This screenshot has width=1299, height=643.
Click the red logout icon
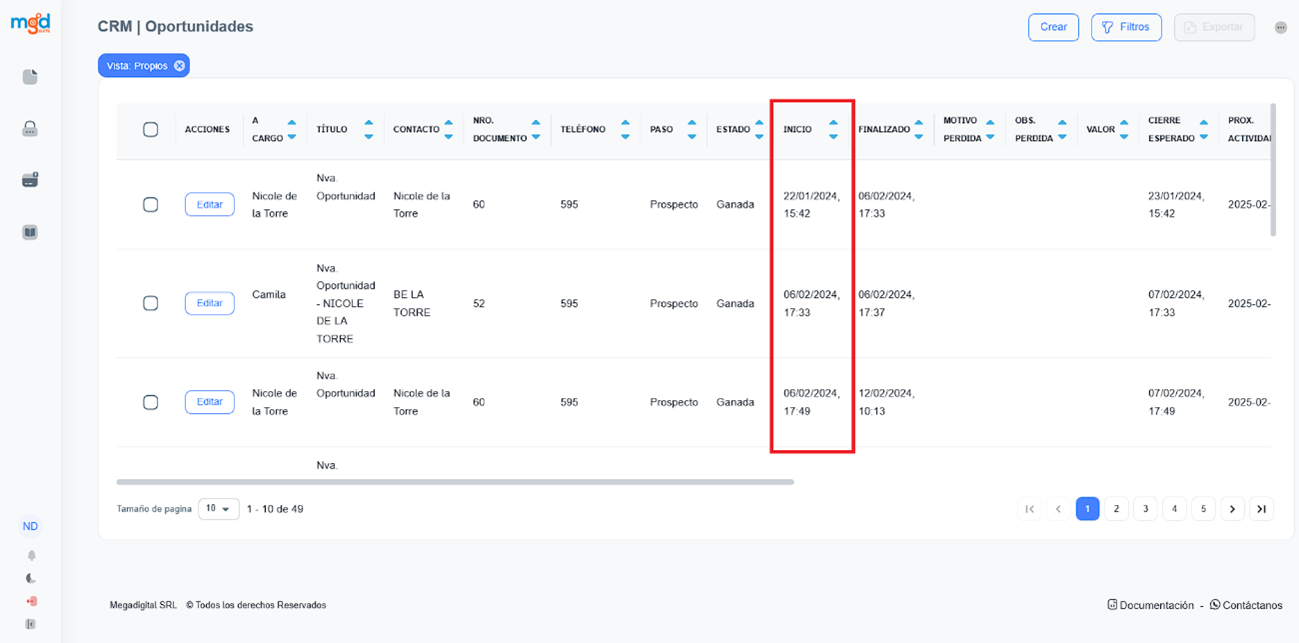pos(31,601)
